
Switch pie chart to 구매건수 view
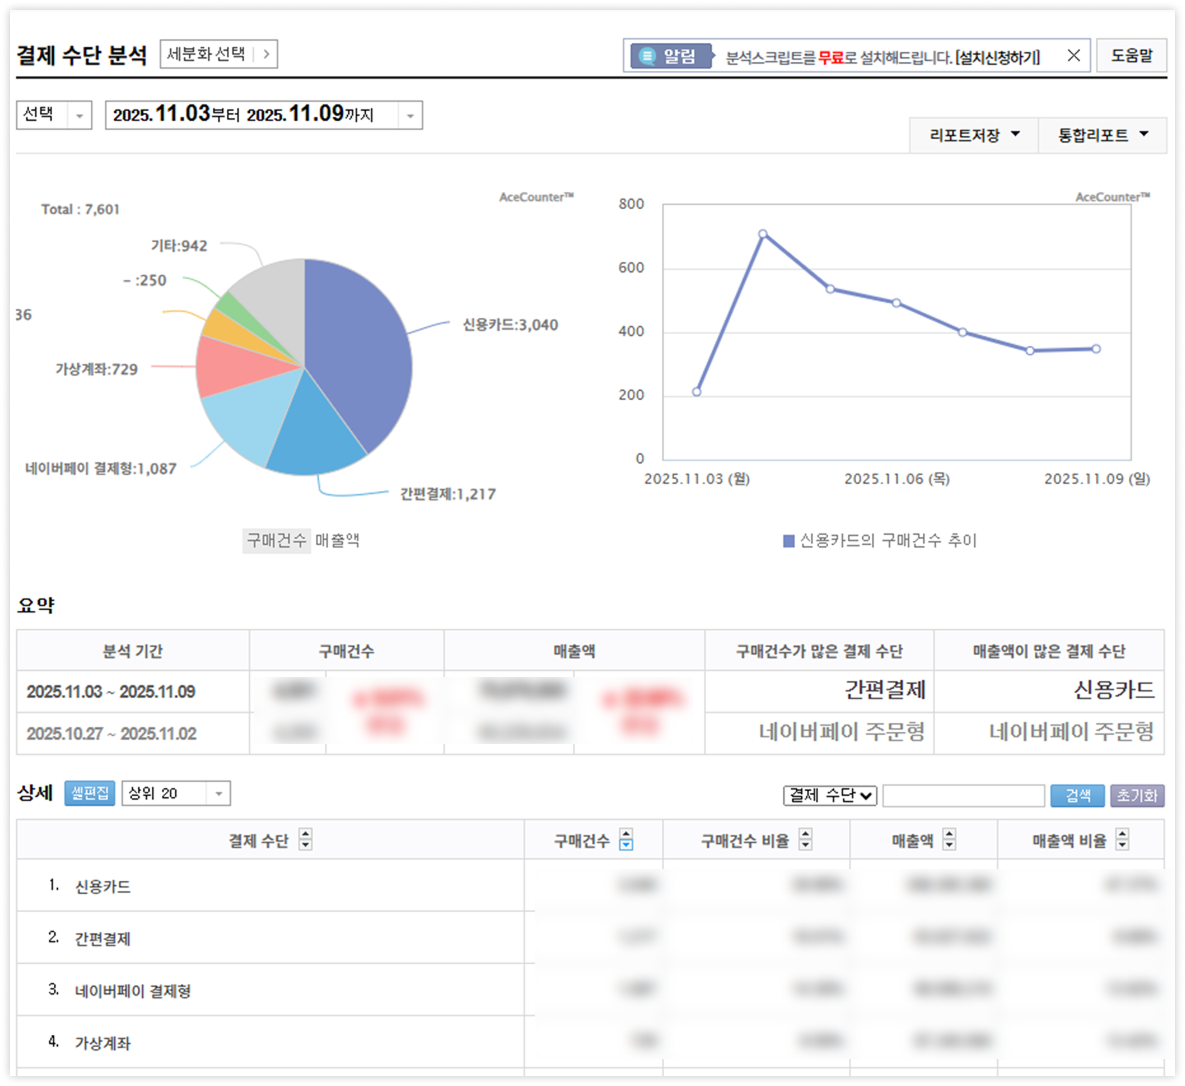[x=276, y=540]
